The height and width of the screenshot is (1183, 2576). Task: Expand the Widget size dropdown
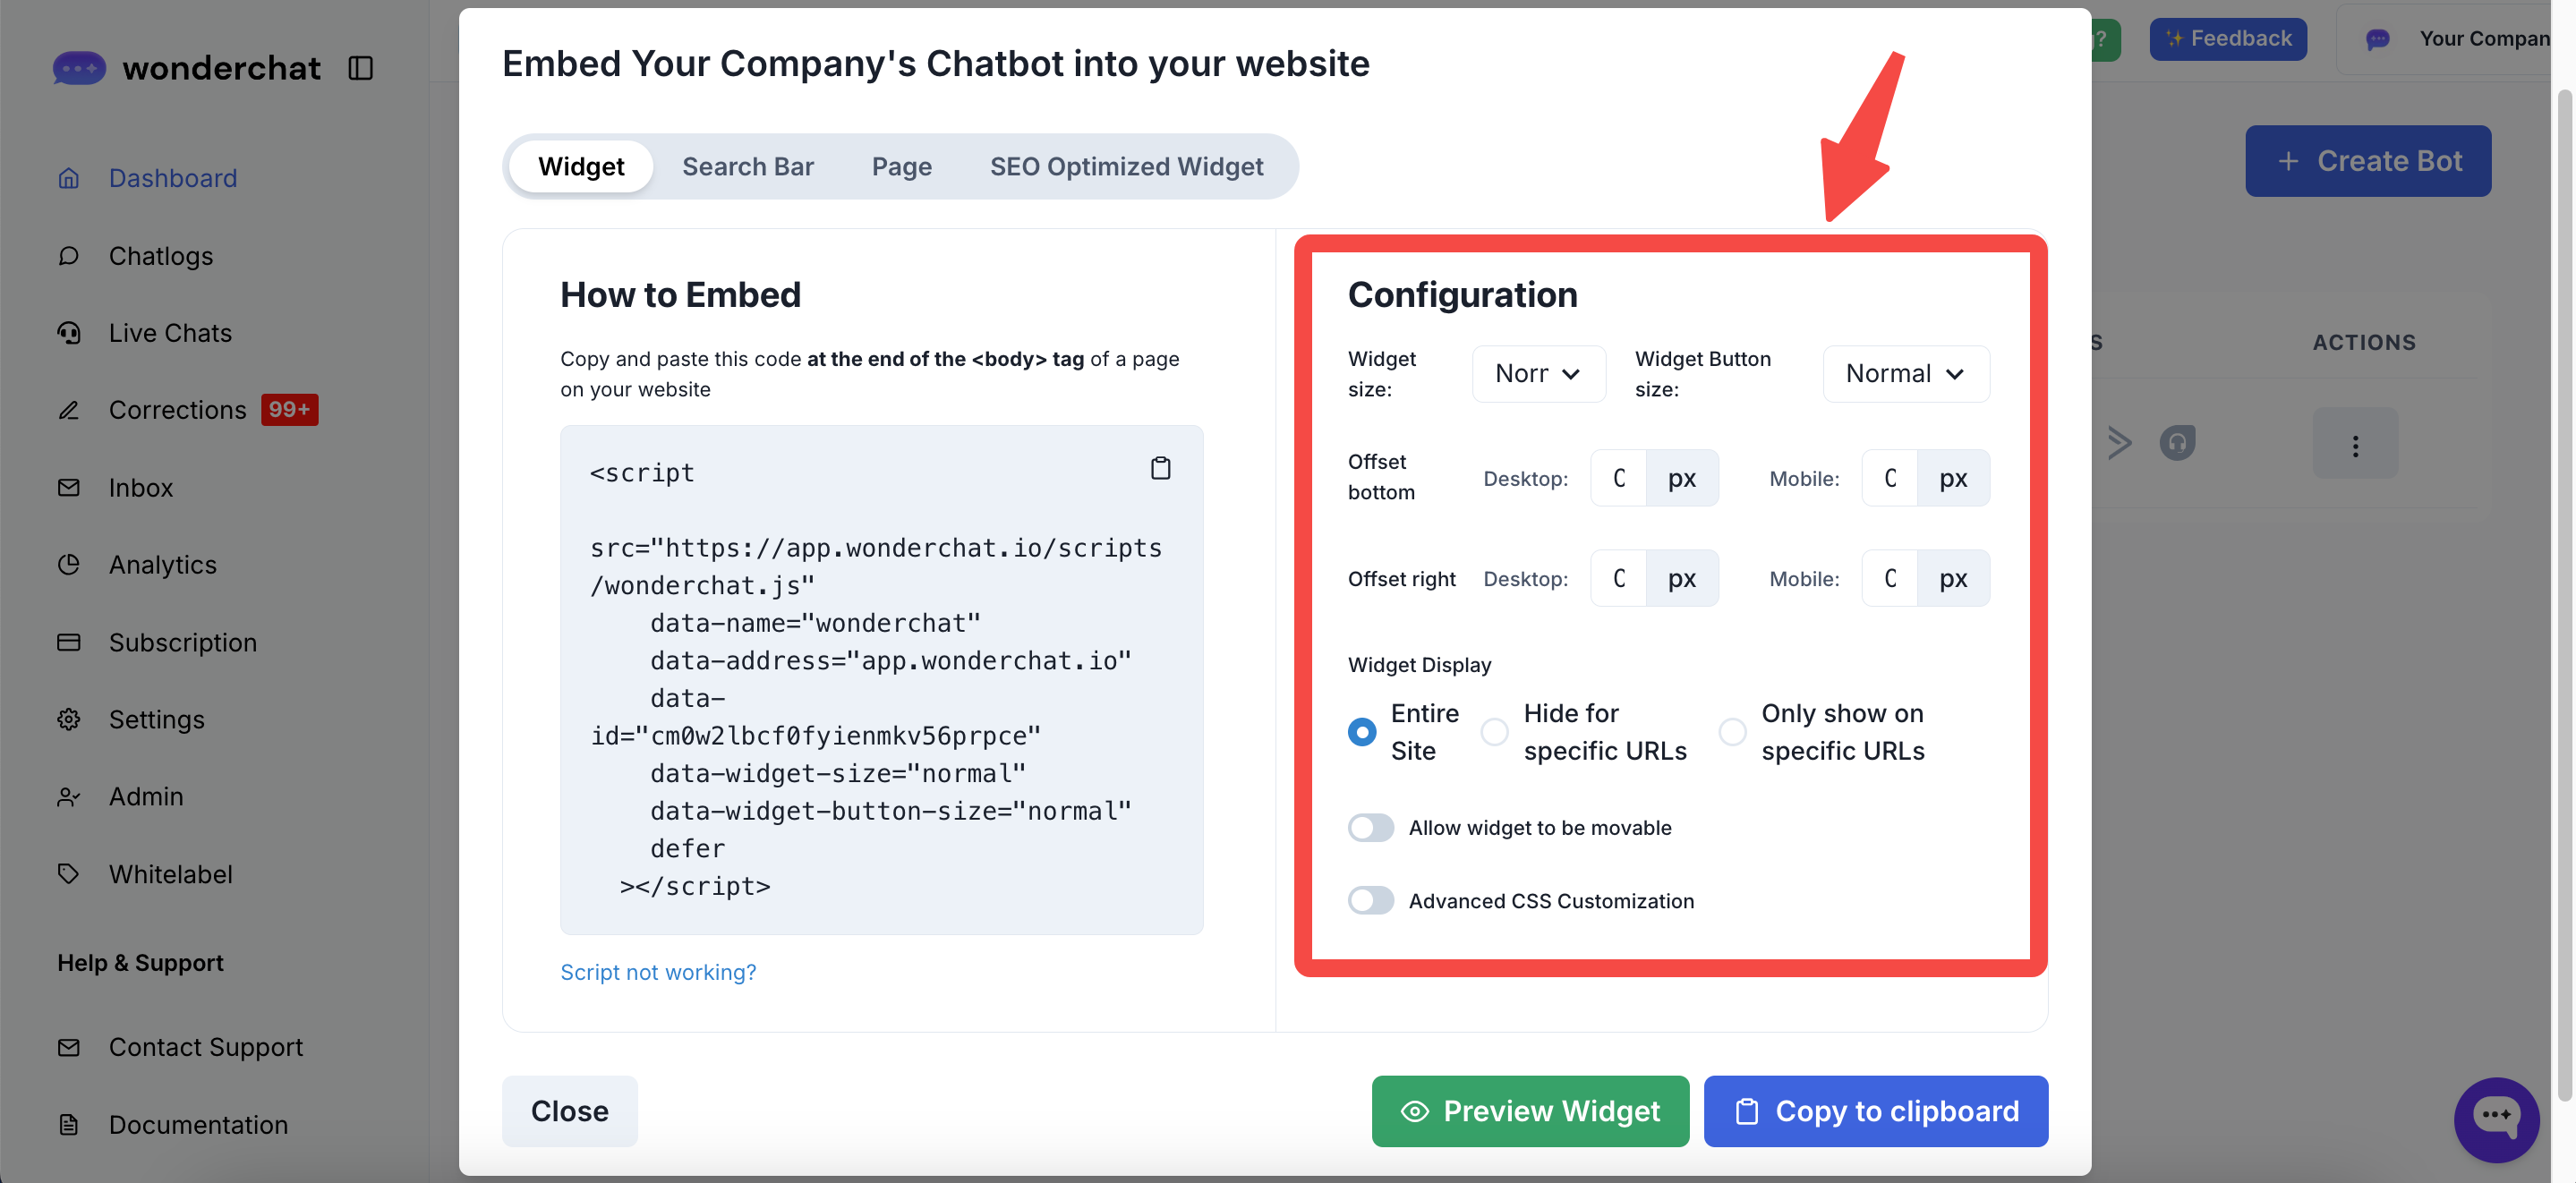(x=1538, y=374)
